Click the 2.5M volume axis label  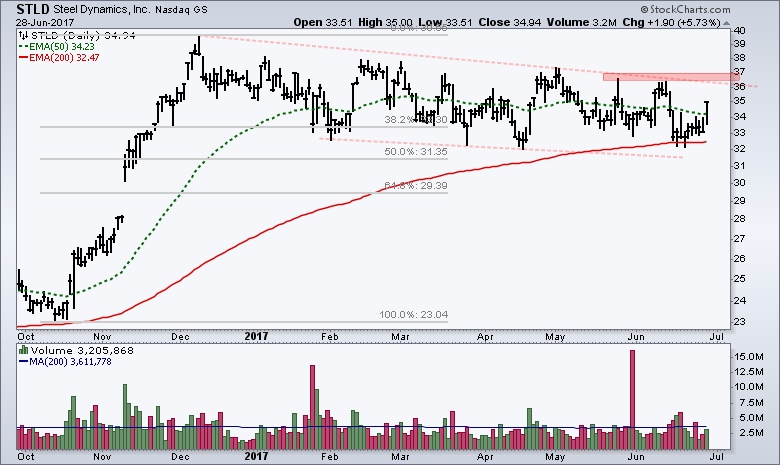751,433
